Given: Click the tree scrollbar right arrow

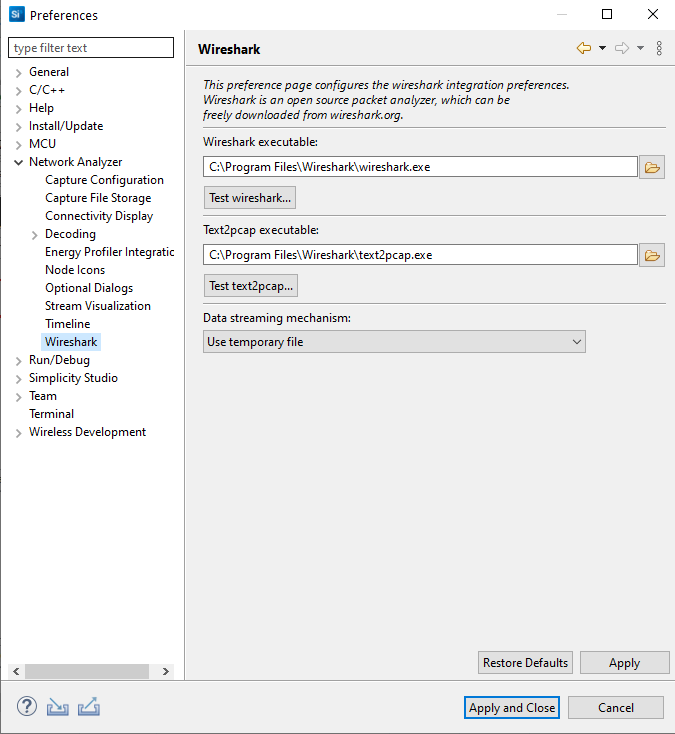Looking at the screenshot, I should click(165, 671).
